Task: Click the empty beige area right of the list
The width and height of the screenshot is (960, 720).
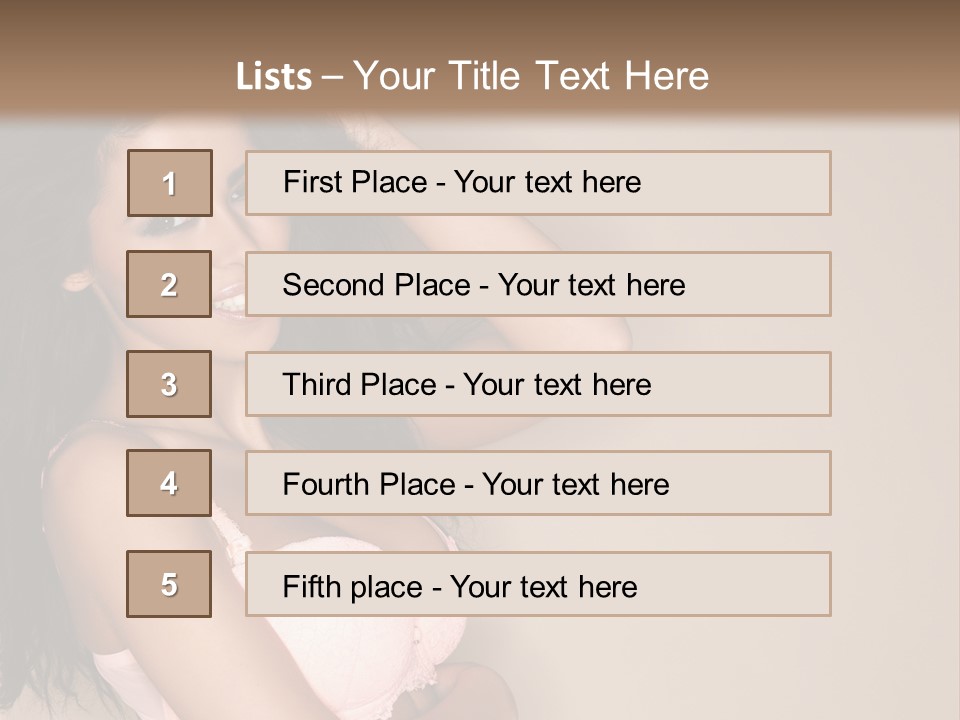Action: (x=895, y=400)
